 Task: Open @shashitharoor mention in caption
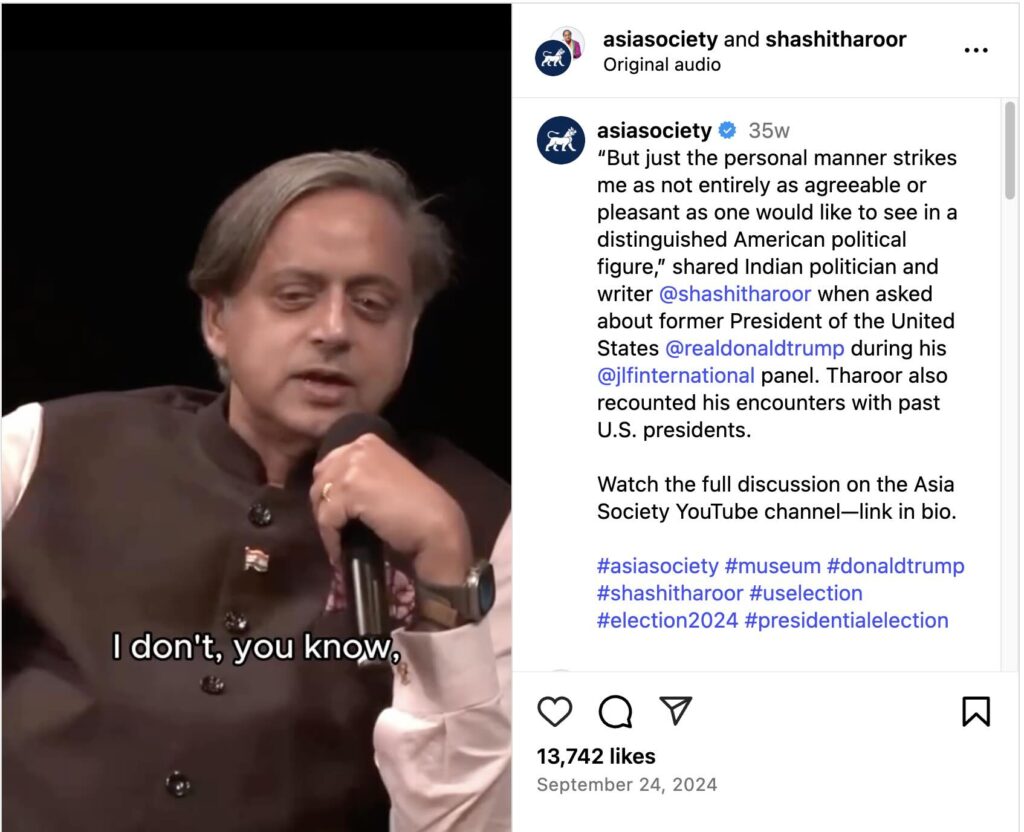click(x=735, y=294)
